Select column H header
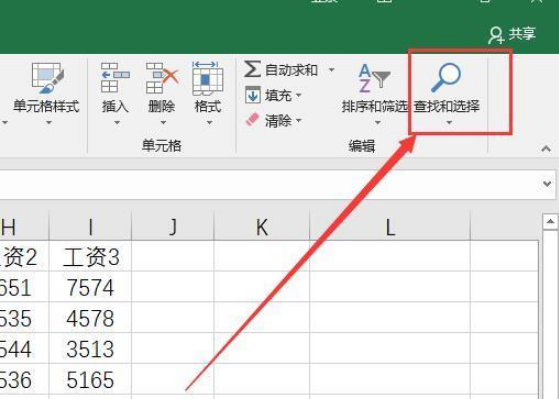This screenshot has height=399, width=559. [x=24, y=226]
